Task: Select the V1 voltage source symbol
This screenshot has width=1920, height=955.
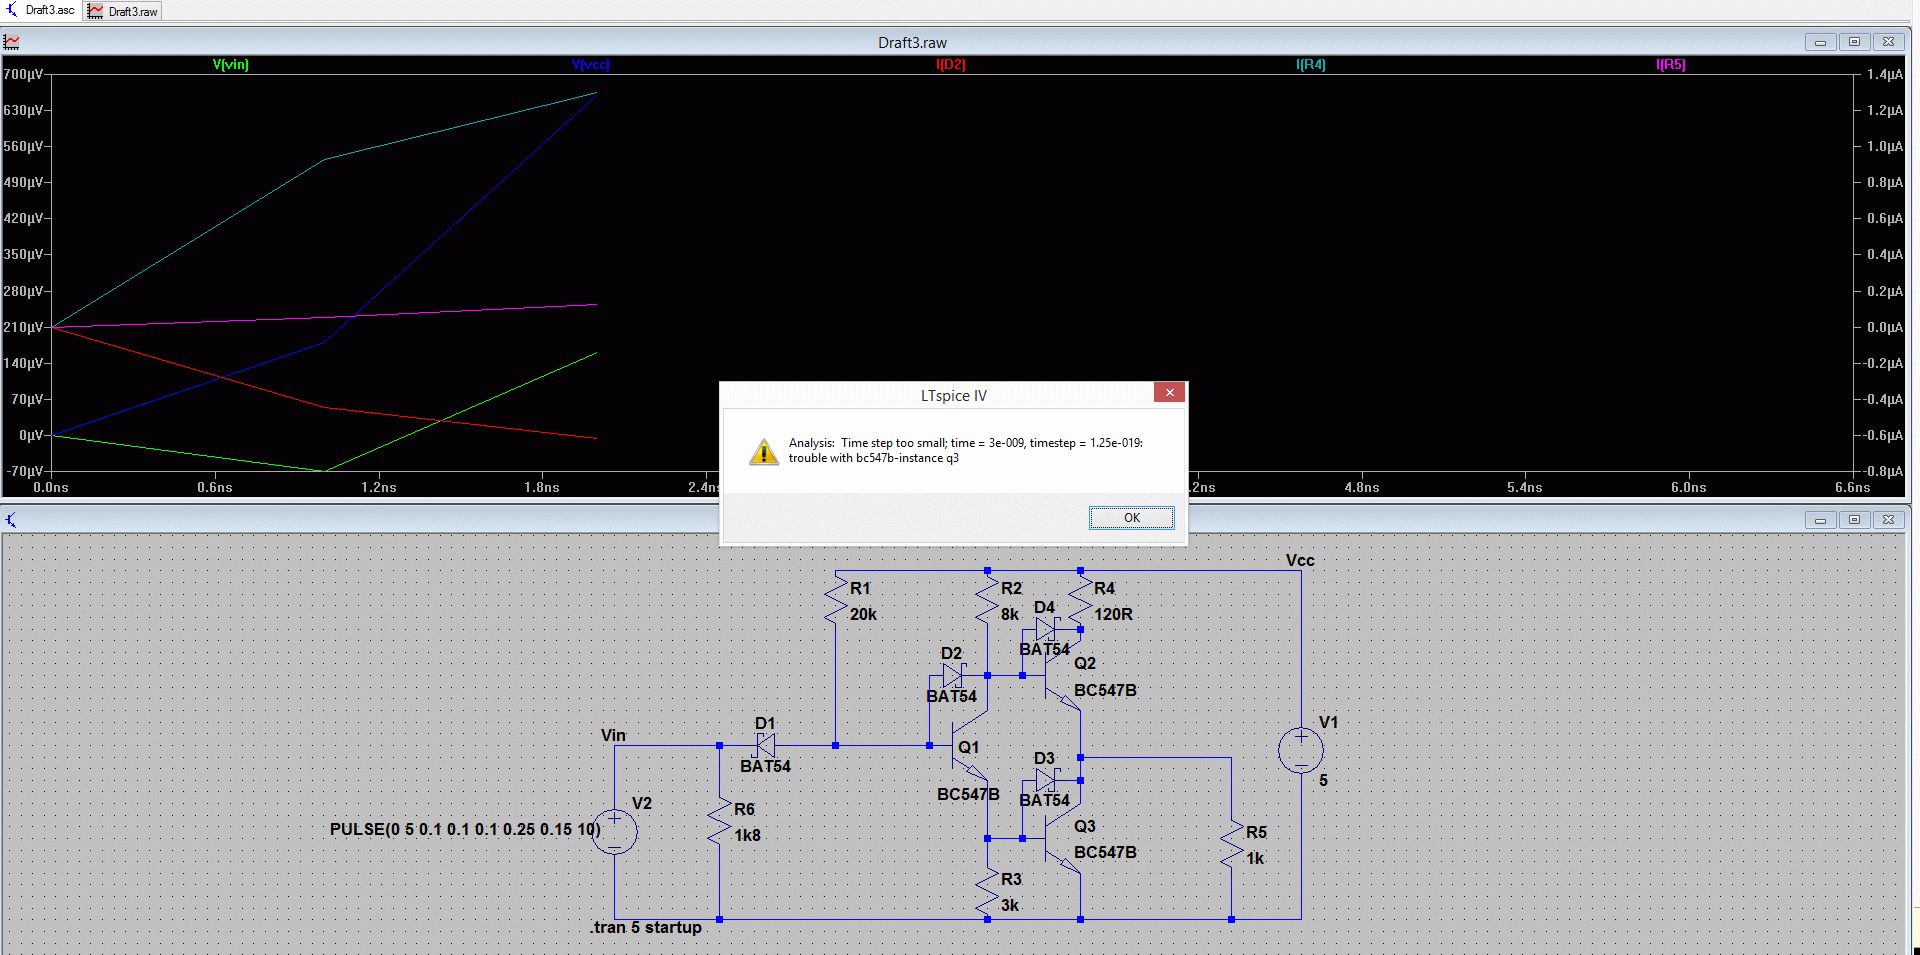Action: click(x=1301, y=750)
